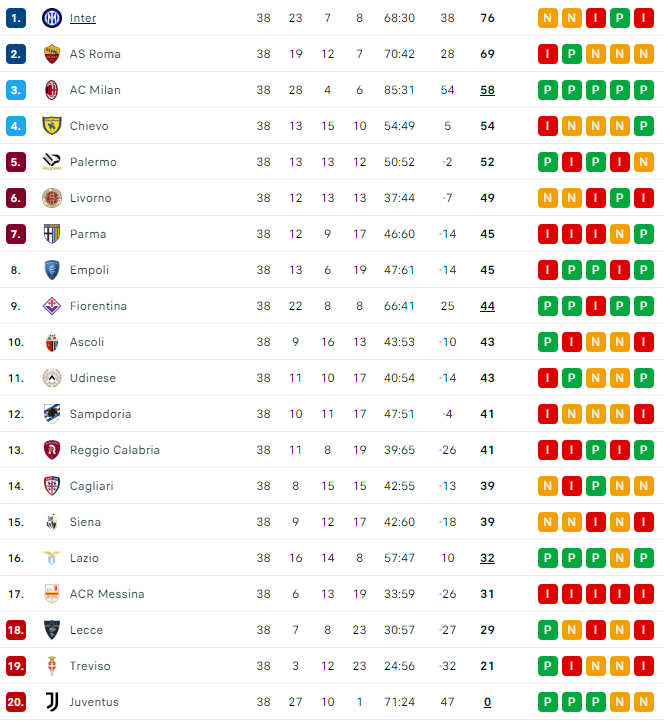Click the Chievo club logo
The image size is (667, 724).
51,126
